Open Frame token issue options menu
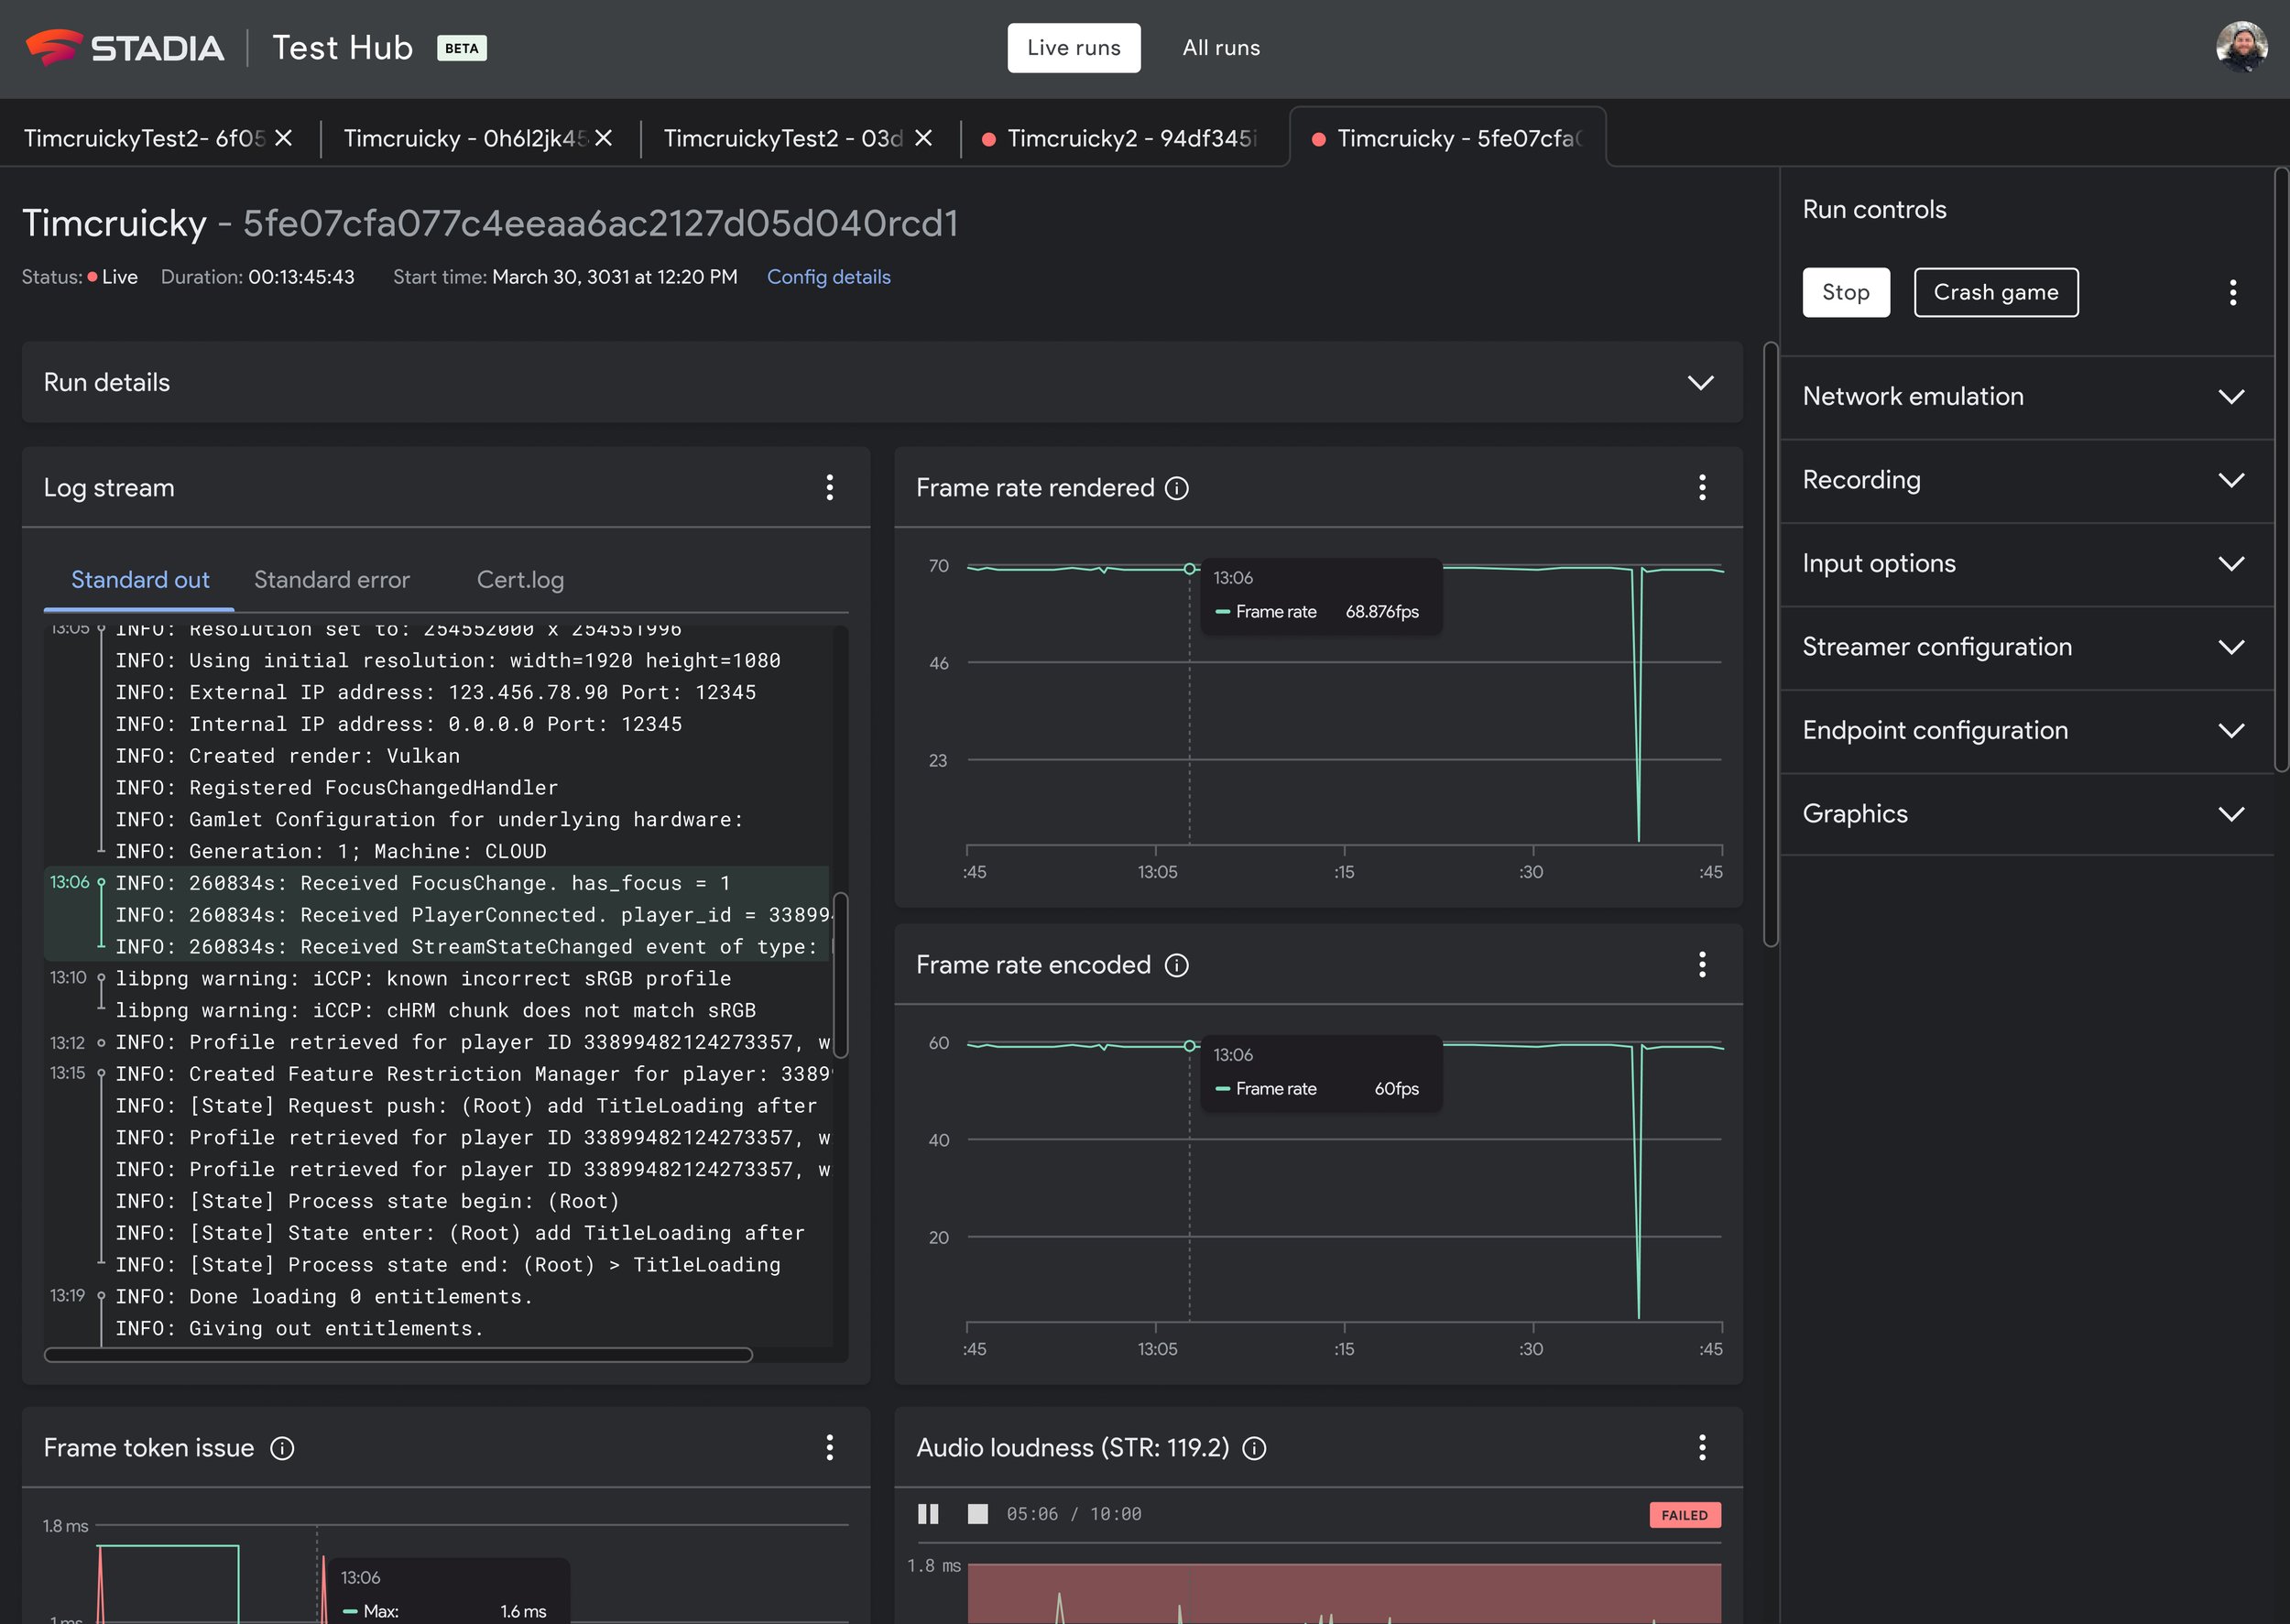 pos(829,1447)
